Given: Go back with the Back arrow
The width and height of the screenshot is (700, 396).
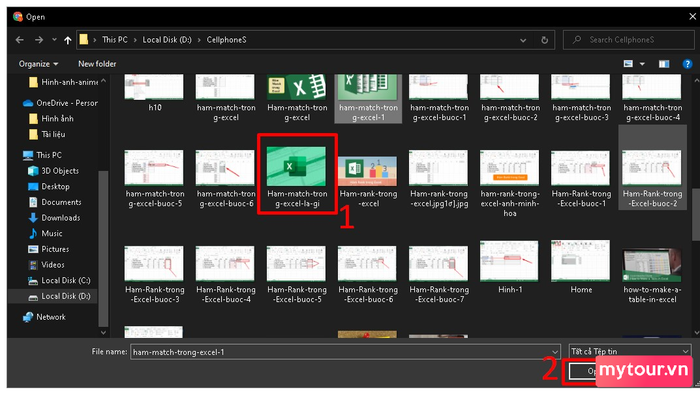Looking at the screenshot, I should click(20, 40).
